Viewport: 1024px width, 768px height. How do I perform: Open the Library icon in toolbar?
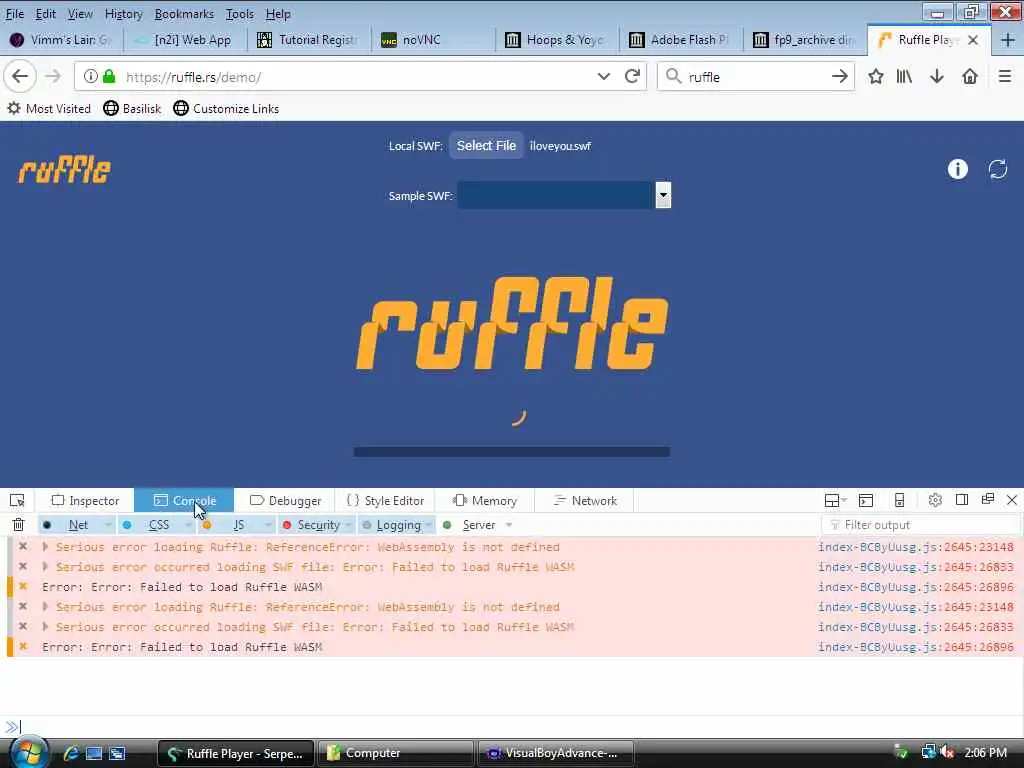click(904, 76)
